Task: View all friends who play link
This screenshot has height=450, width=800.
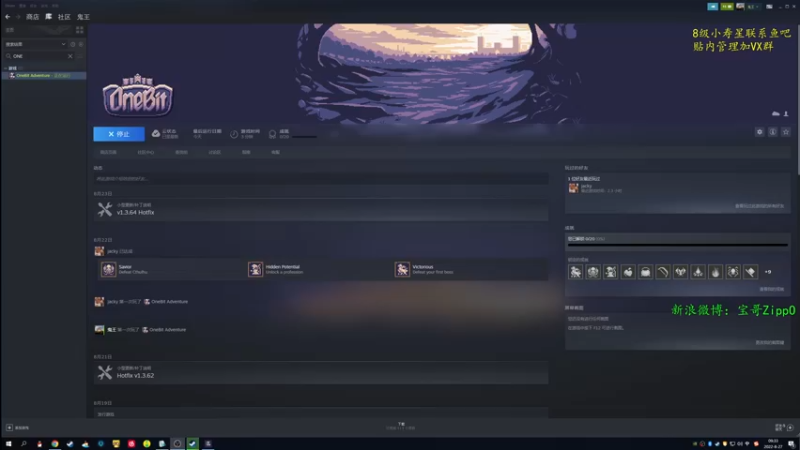Action: tap(759, 207)
